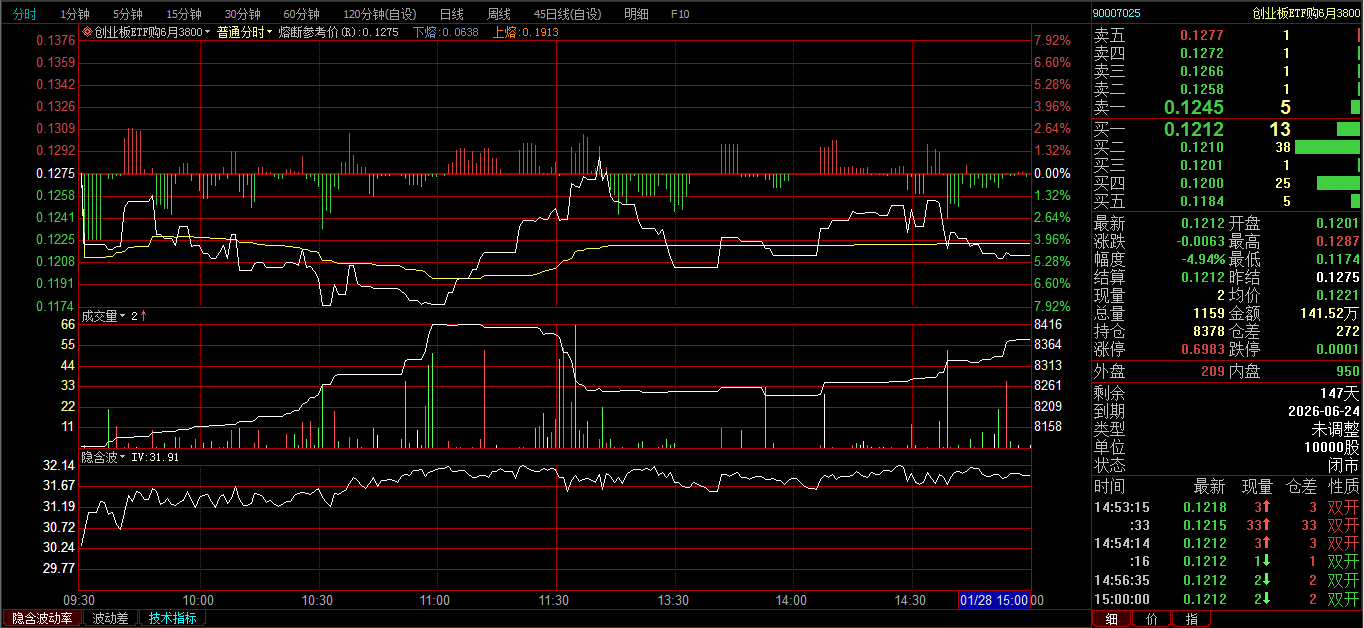Switch to the 日线 daily chart tab

(x=452, y=14)
